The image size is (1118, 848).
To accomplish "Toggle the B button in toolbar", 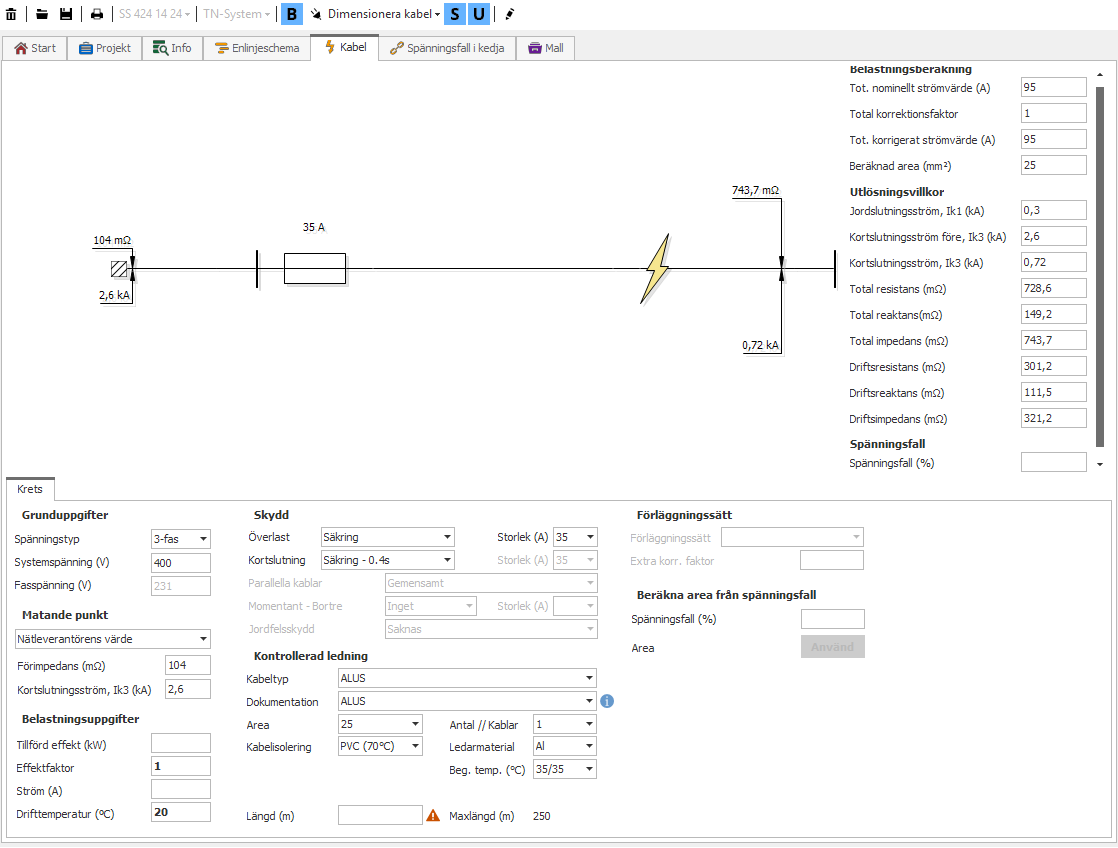I will pos(291,14).
